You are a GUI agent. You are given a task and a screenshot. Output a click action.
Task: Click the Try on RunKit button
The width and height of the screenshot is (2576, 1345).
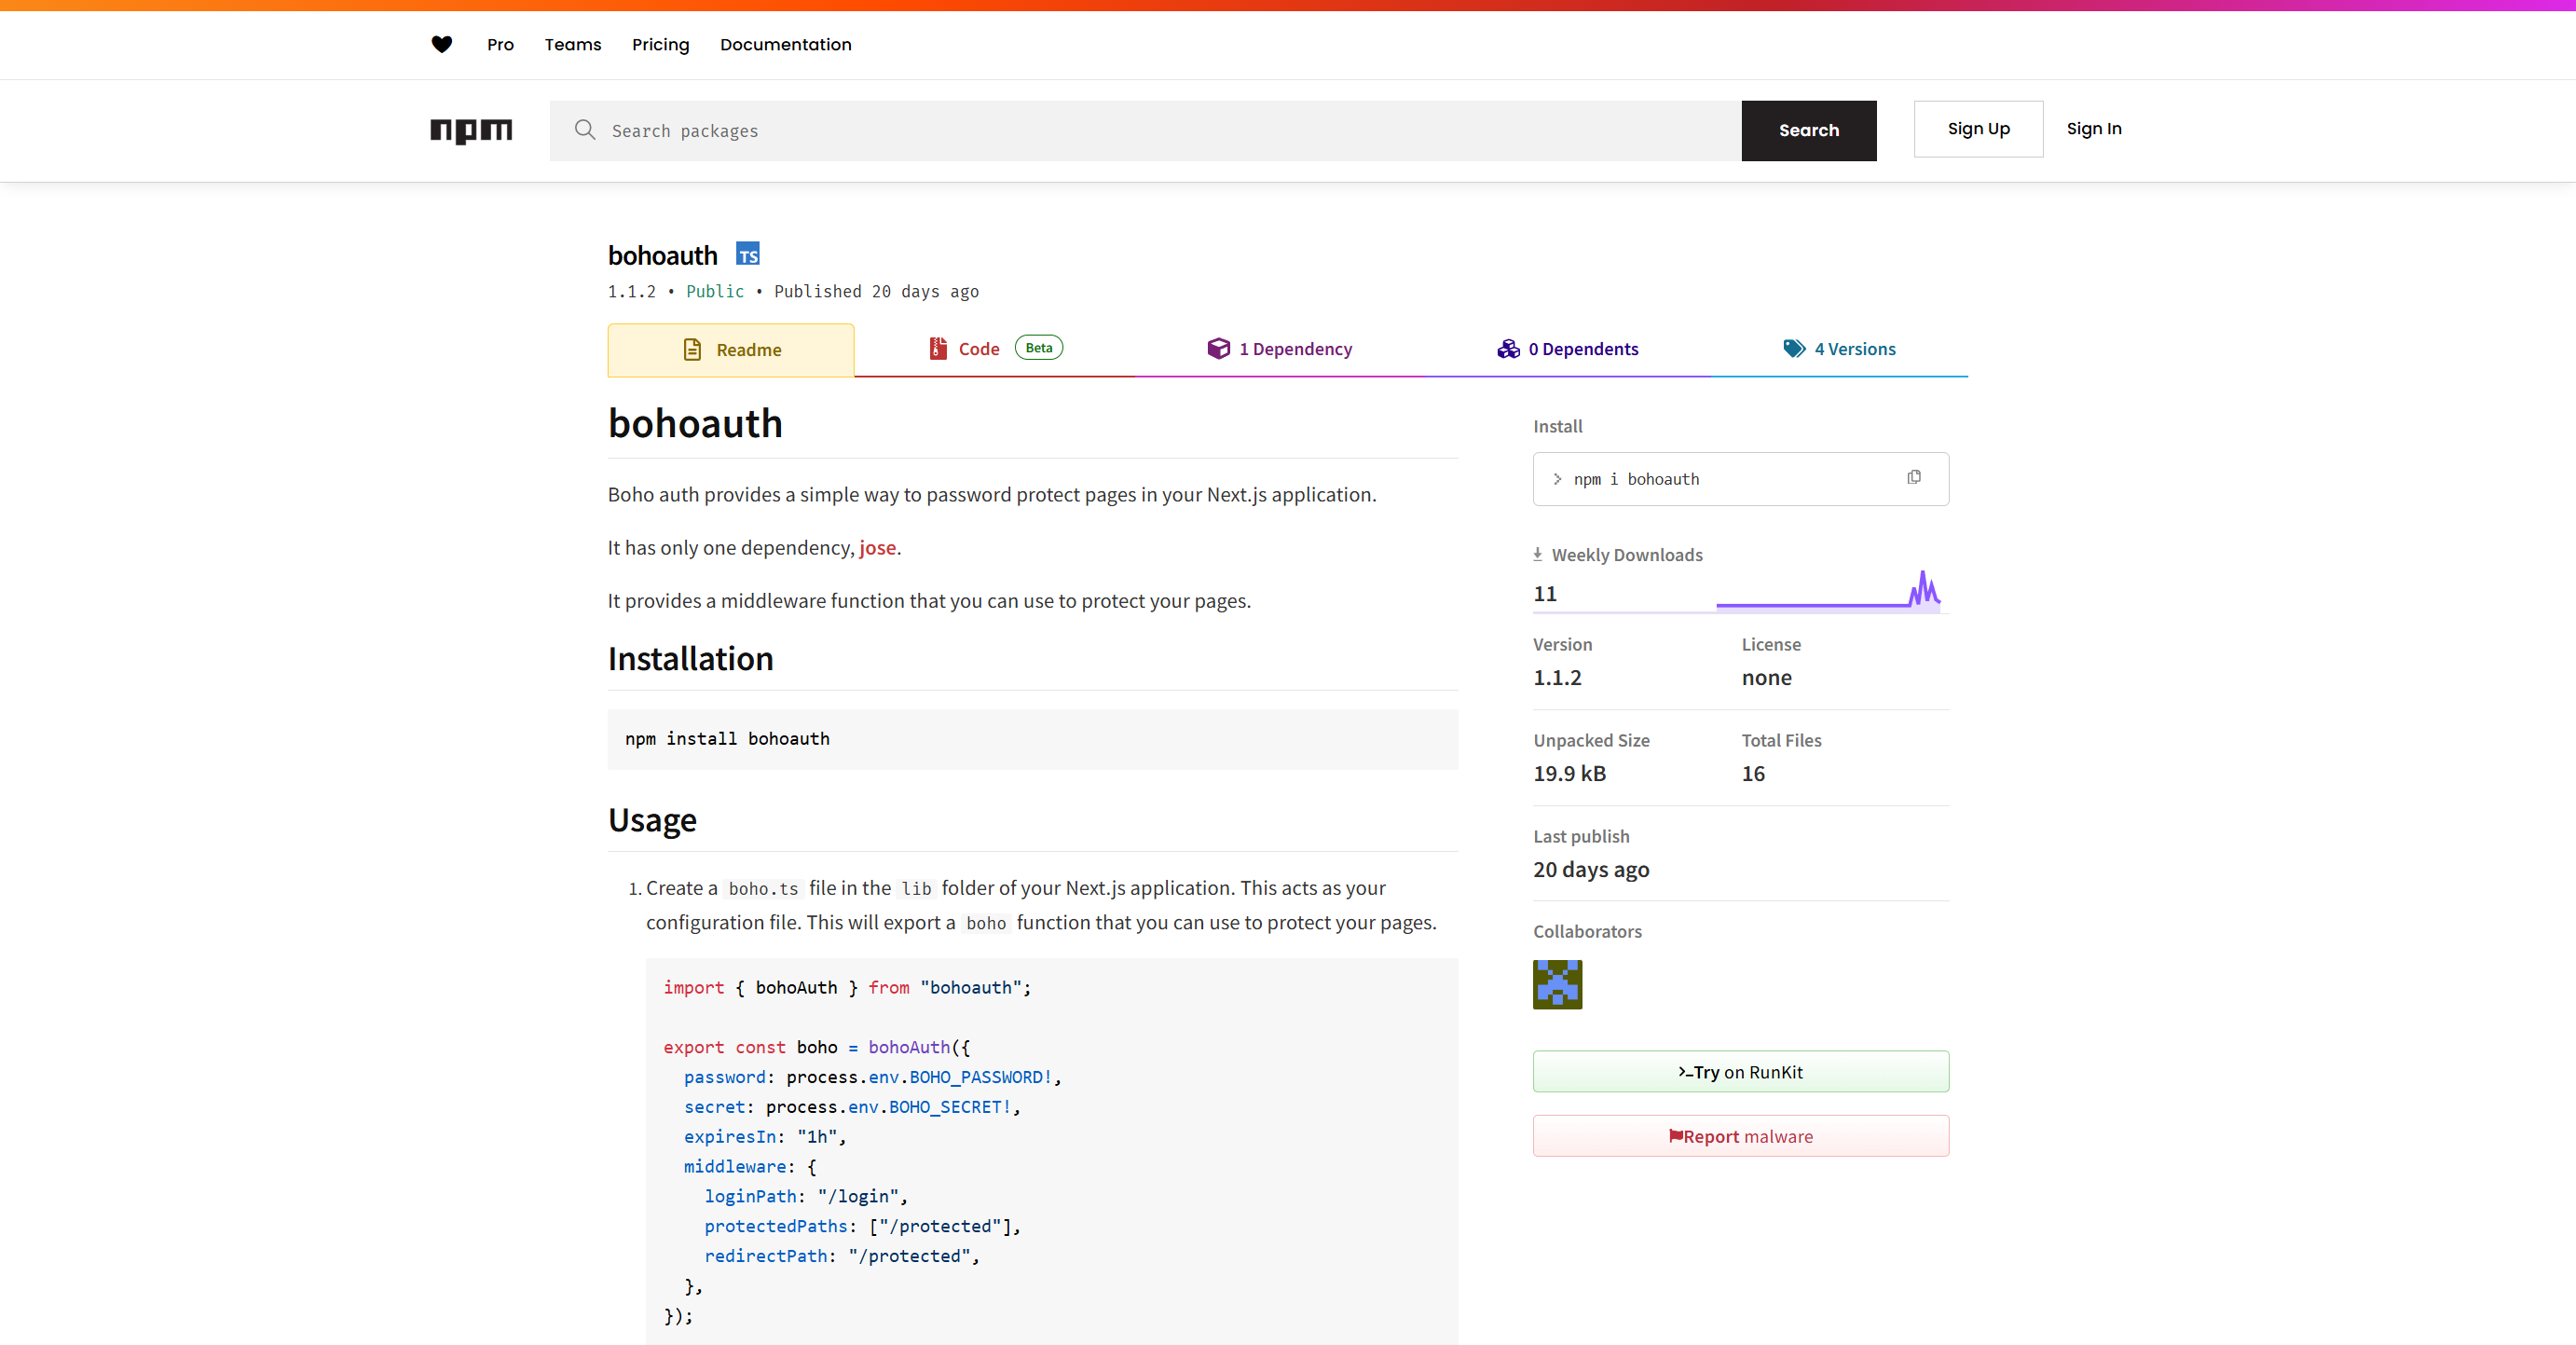[1740, 1071]
